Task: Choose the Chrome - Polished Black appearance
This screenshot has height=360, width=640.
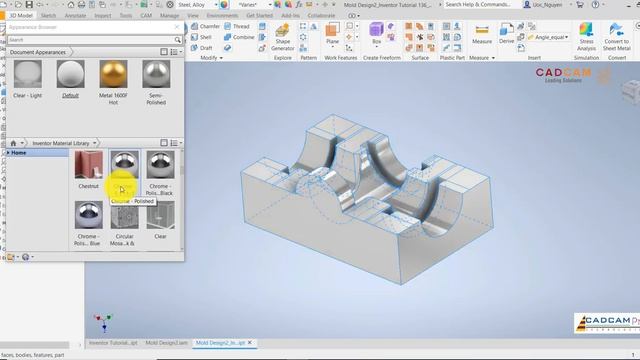Action: (x=160, y=173)
